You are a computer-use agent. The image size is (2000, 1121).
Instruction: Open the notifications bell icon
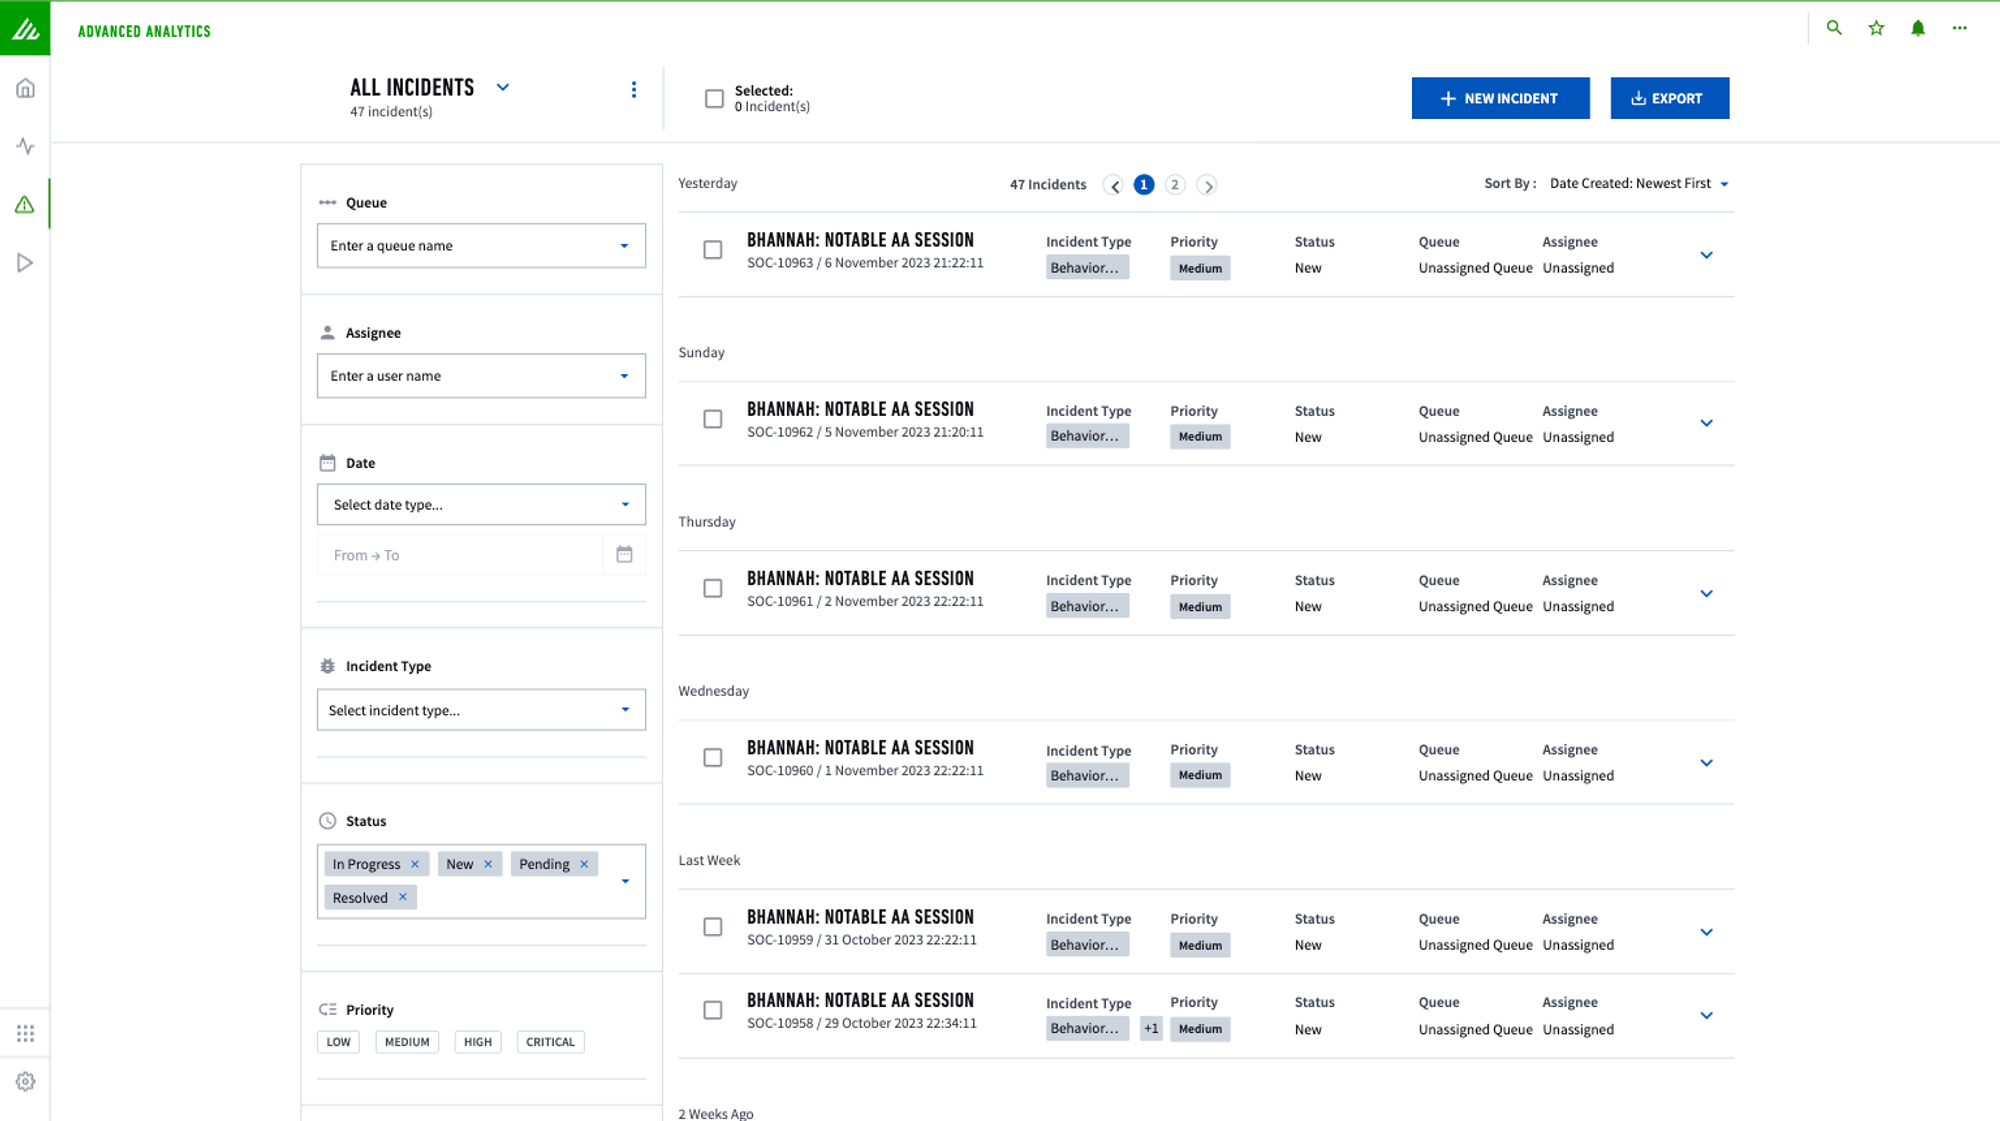[1917, 28]
